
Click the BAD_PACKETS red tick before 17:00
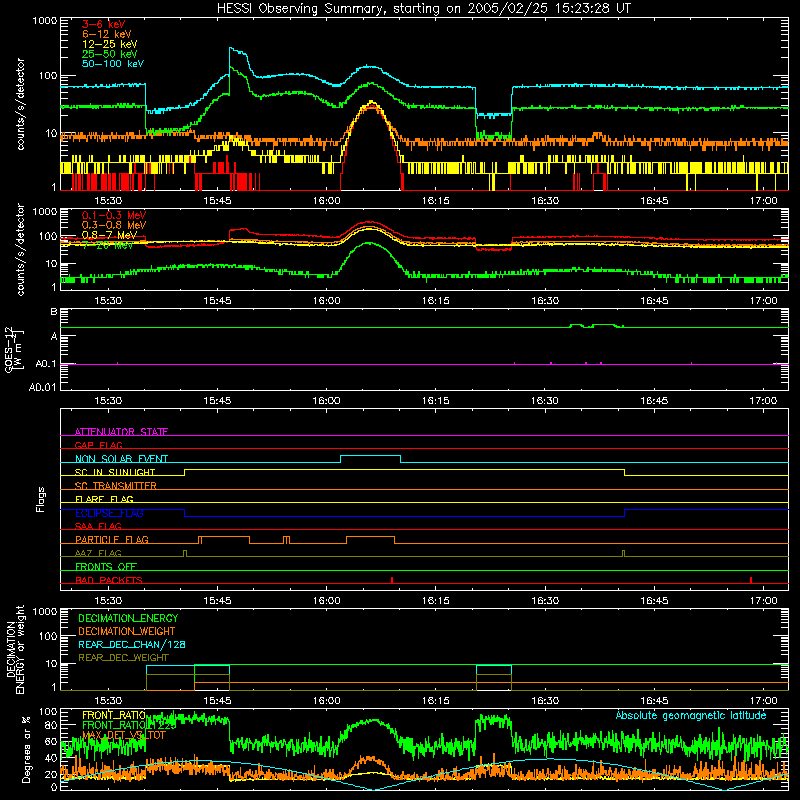coord(751,580)
